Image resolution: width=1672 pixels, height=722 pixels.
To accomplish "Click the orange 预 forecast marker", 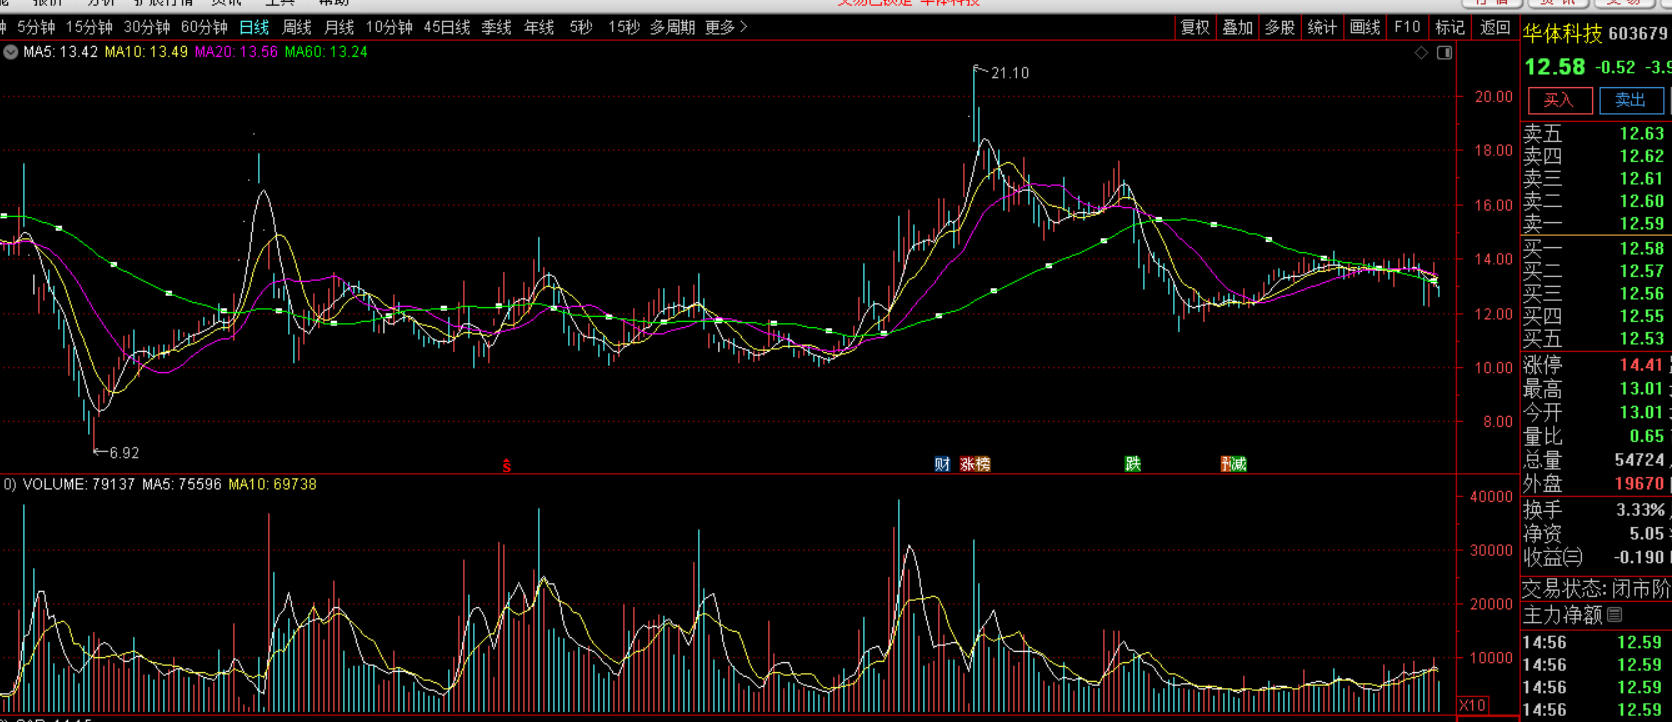I will point(1227,464).
